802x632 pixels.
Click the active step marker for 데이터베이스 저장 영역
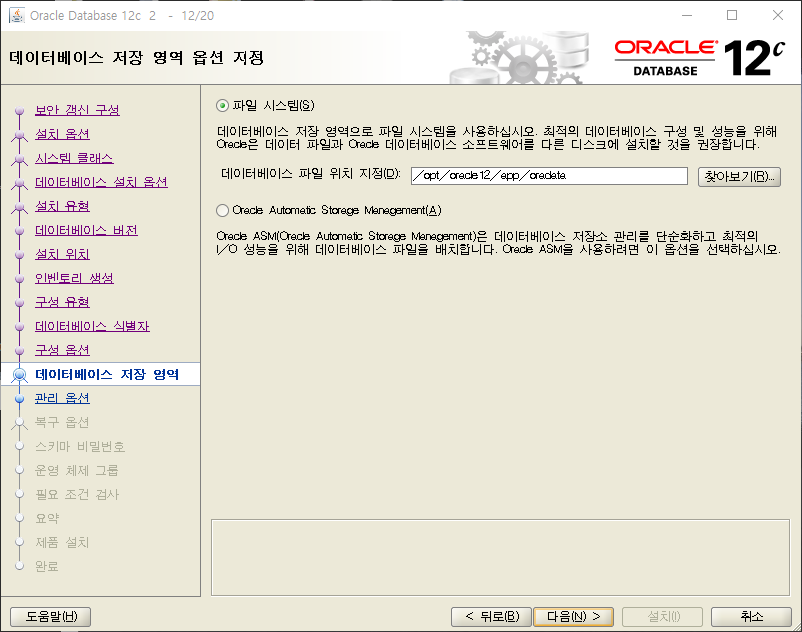(x=19, y=375)
